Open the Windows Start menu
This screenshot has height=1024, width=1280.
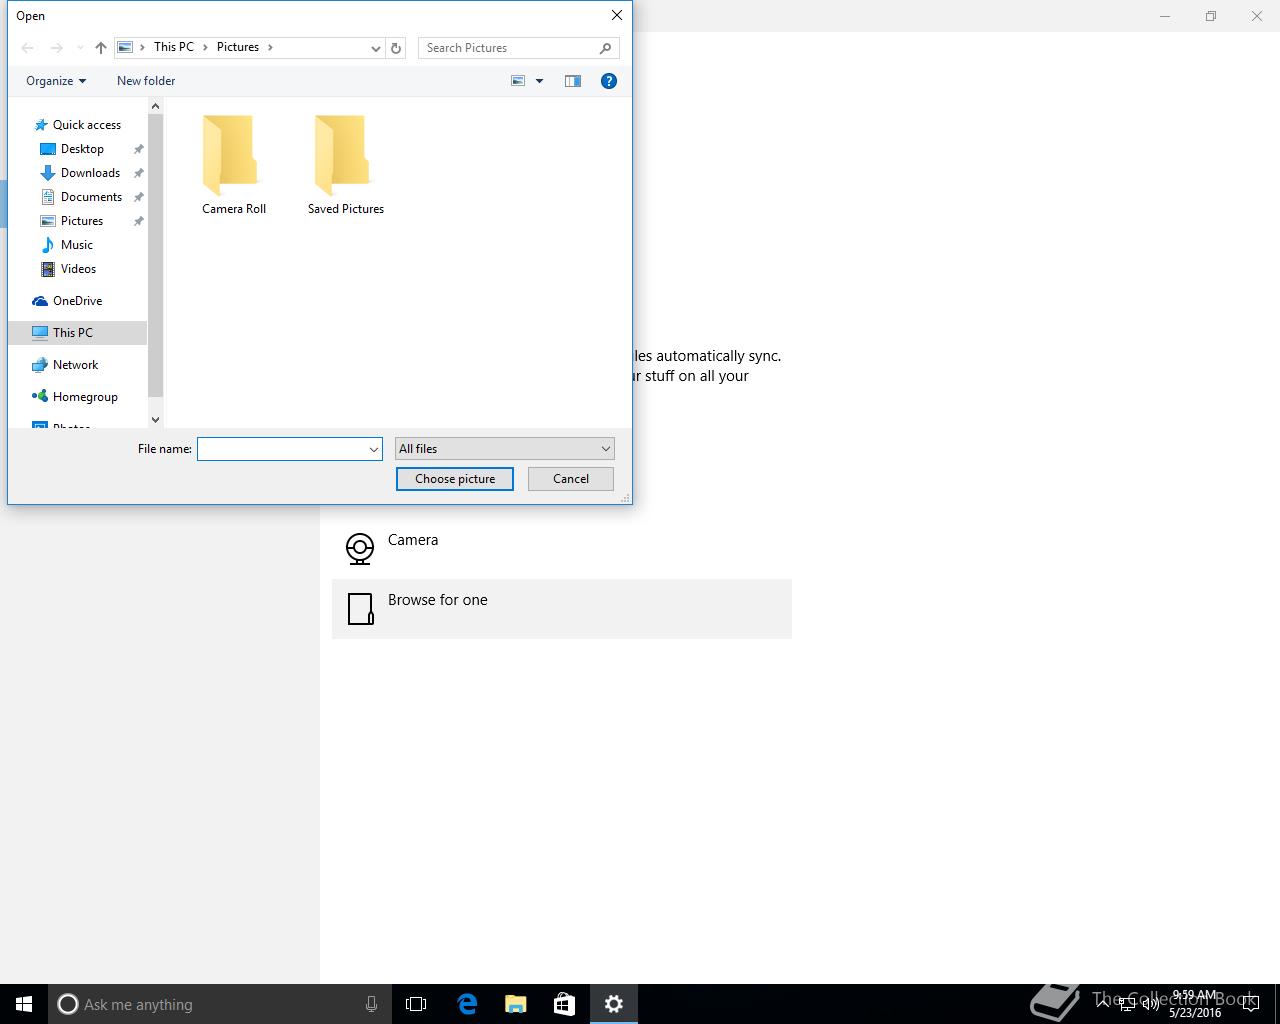(x=24, y=1004)
